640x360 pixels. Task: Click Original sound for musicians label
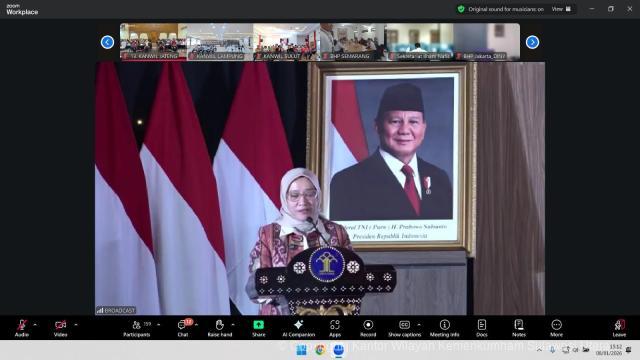(x=506, y=9)
